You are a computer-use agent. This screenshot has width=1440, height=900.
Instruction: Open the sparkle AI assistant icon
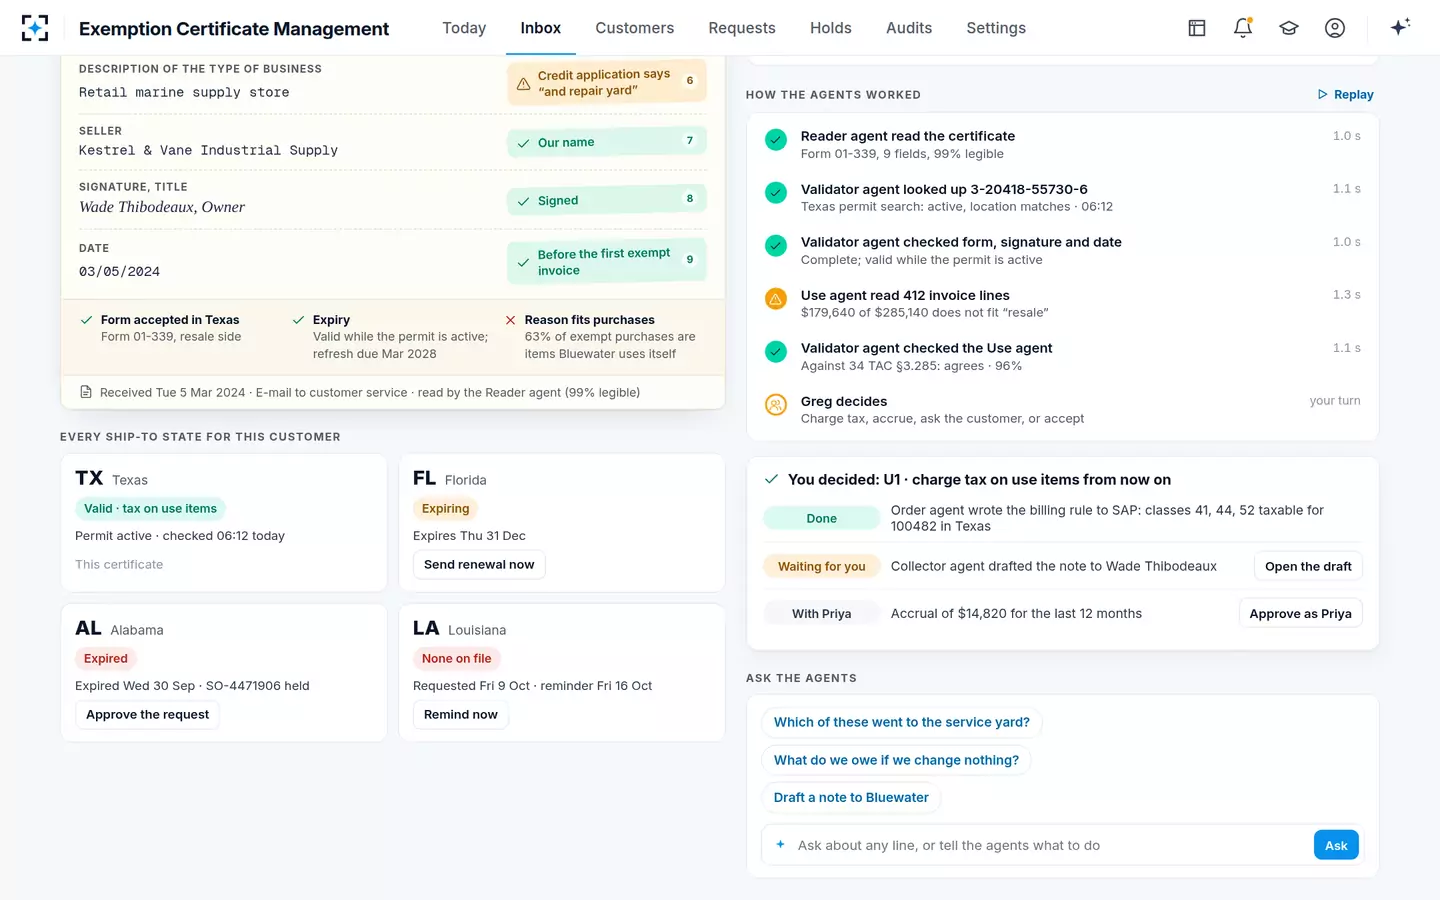click(x=1400, y=27)
